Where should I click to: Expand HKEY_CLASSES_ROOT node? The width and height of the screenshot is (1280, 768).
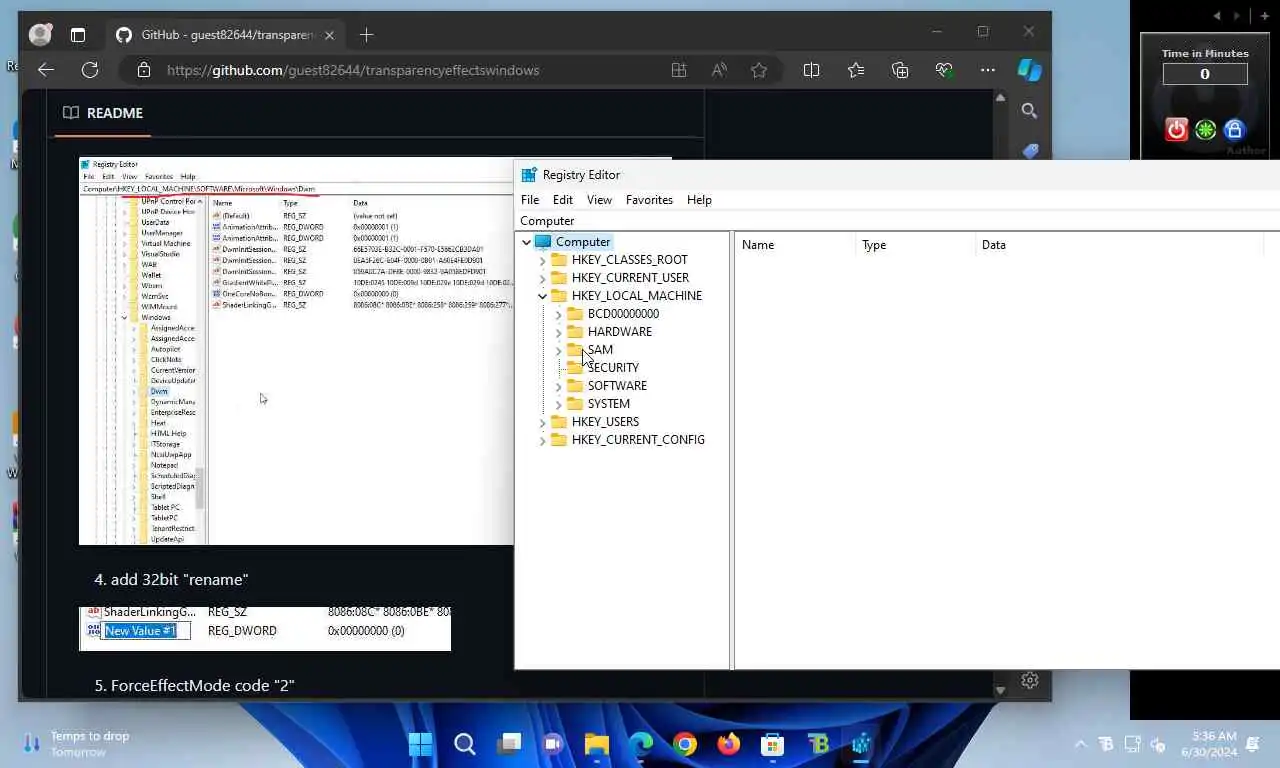click(x=542, y=260)
